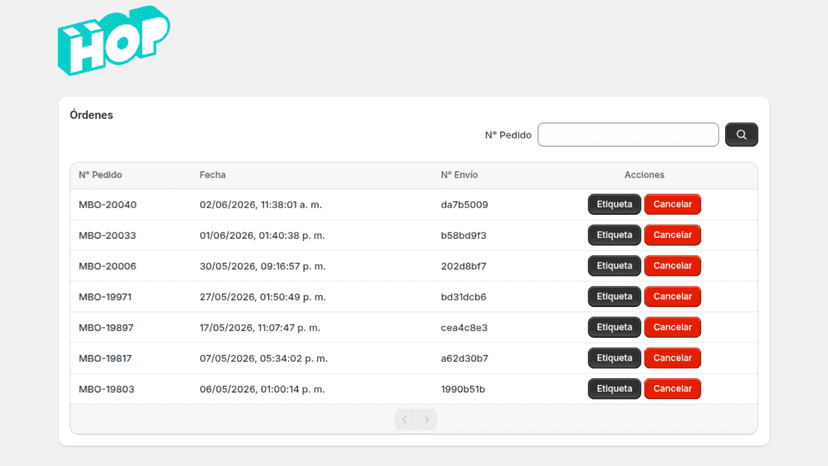Go to previous page with left chevron
This screenshot has width=828, height=466.
[405, 420]
